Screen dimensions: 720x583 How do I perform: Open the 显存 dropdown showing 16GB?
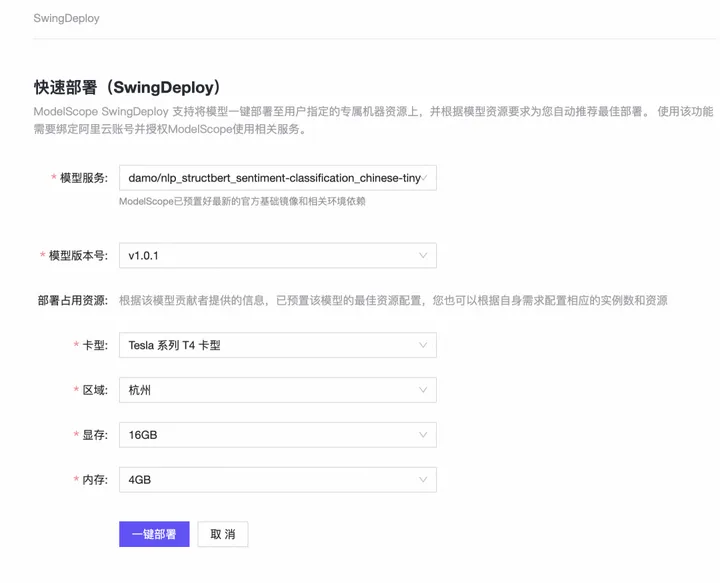(x=277, y=435)
